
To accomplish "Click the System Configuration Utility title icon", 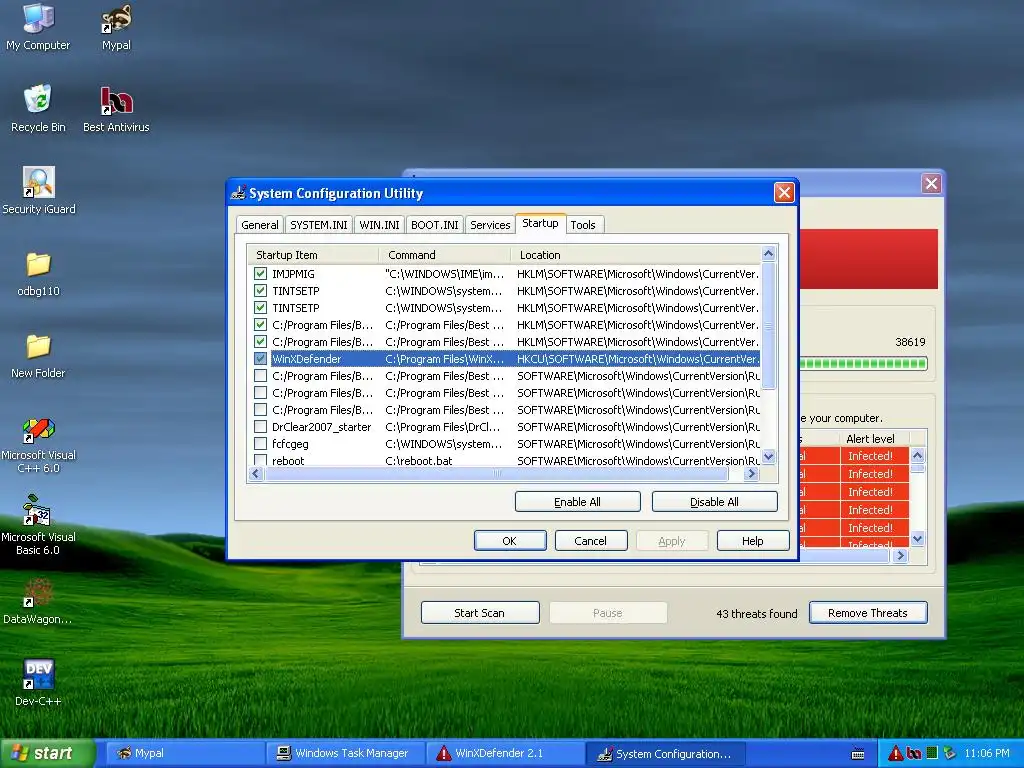I will (238, 193).
